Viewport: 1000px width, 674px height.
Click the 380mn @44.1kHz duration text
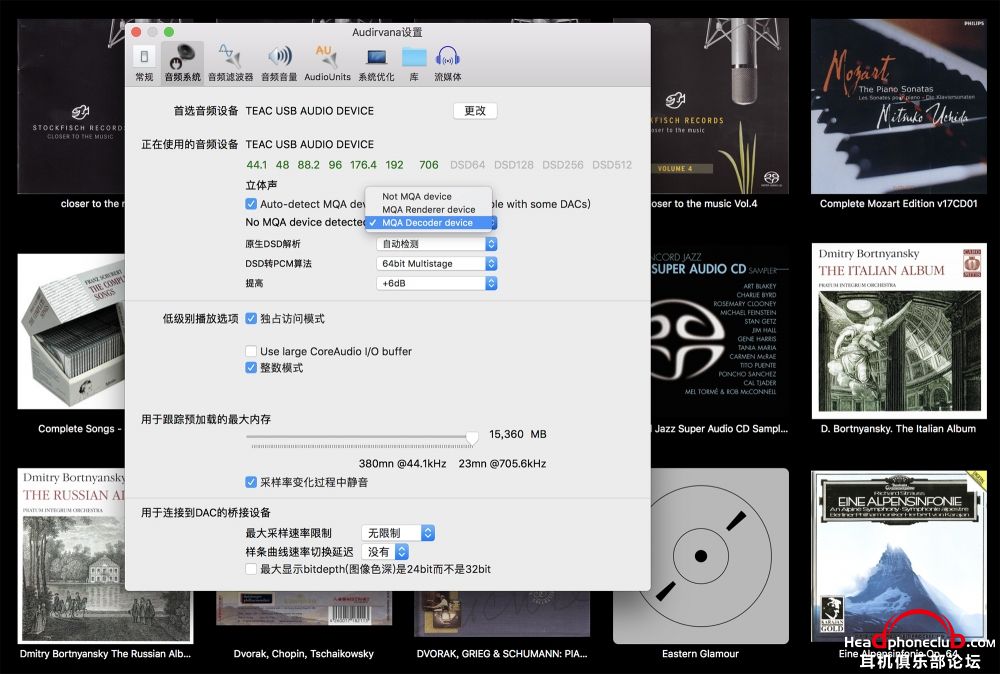pos(402,464)
